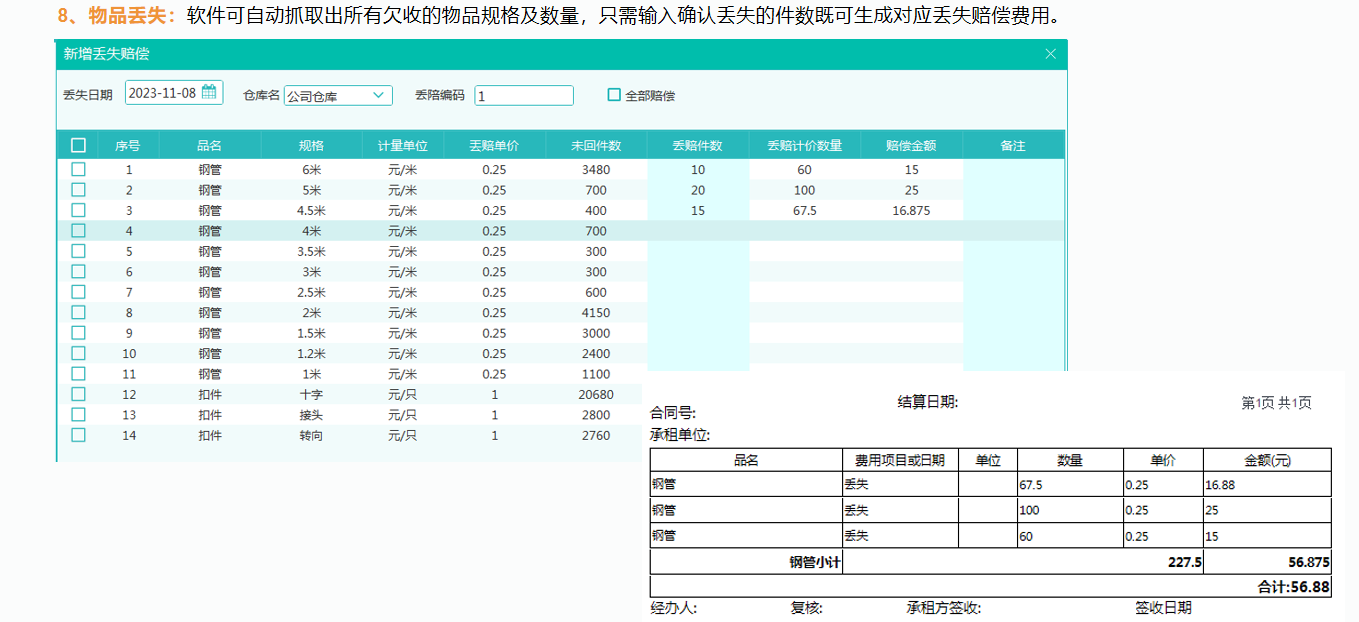
Task: Click the 规格 cell 十字
Action: click(311, 395)
